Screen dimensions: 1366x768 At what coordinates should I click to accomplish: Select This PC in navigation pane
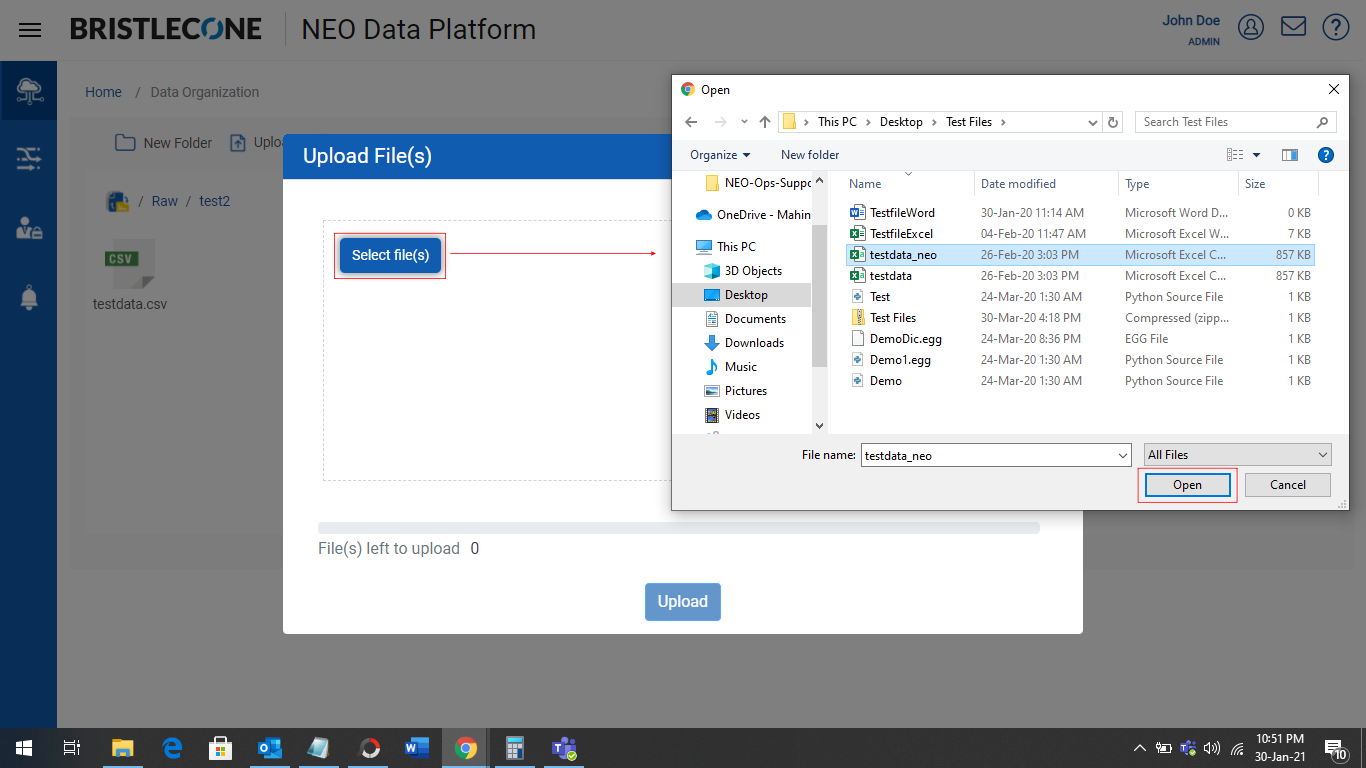(726, 247)
